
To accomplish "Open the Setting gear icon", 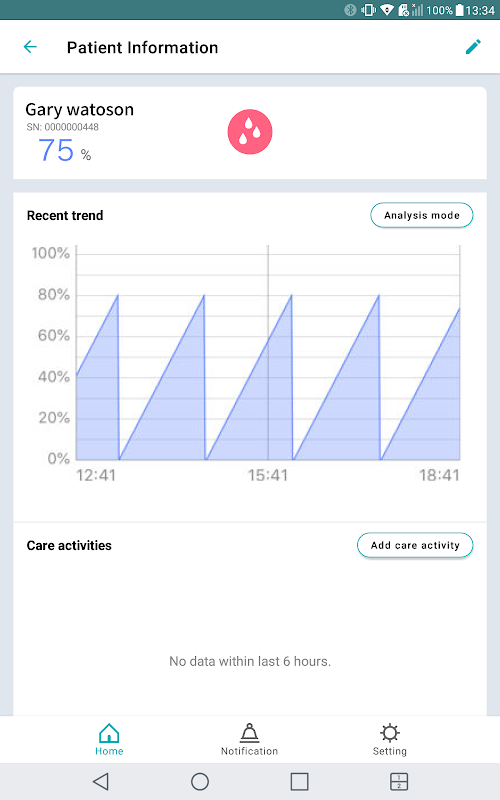I will (390, 733).
